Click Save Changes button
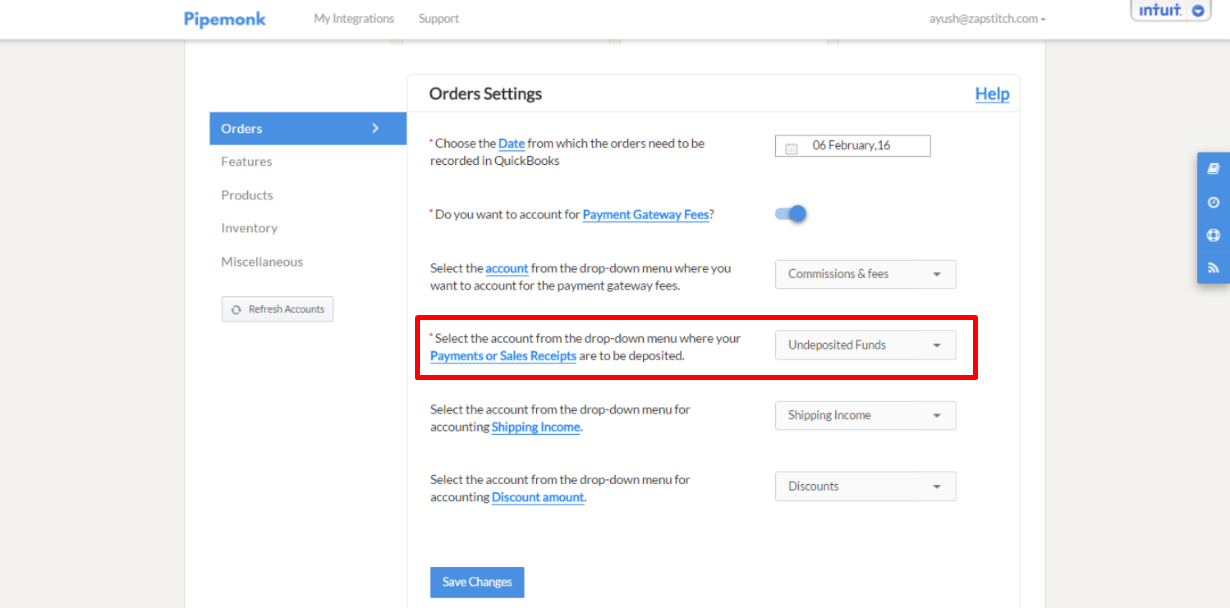 tap(477, 582)
